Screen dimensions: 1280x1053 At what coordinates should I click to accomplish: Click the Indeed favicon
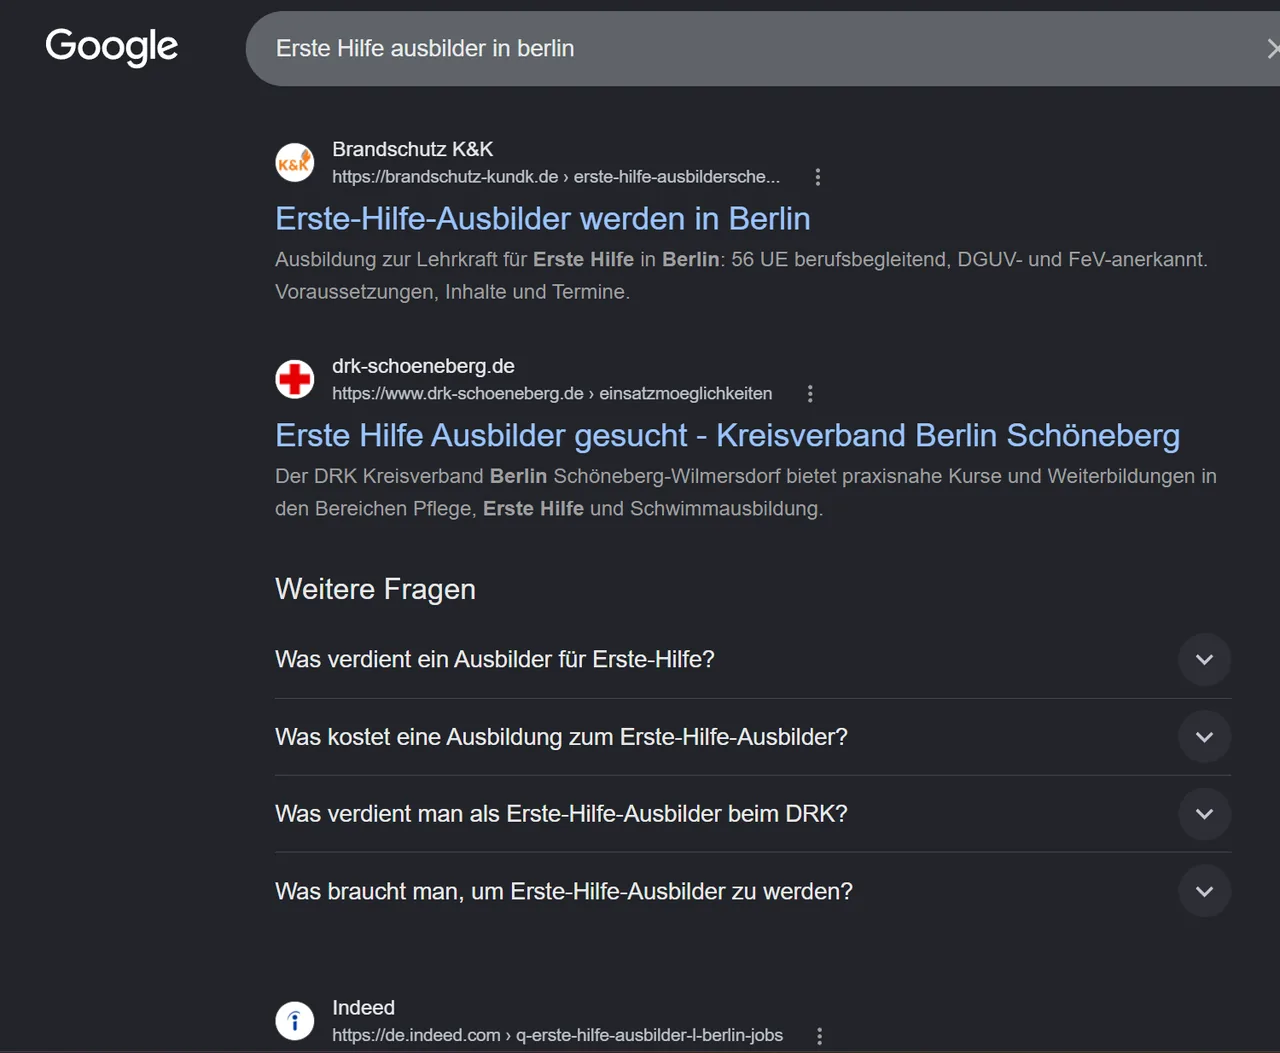(295, 1021)
